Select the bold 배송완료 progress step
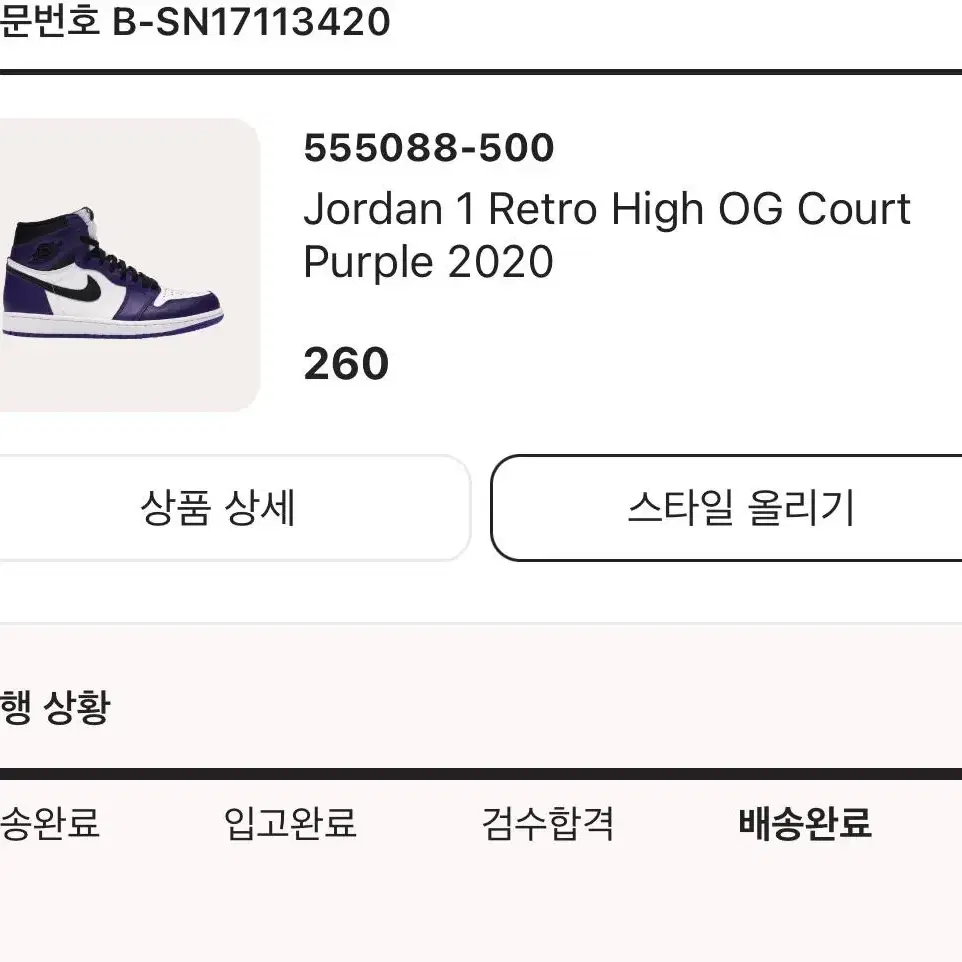Viewport: 962px width, 962px height. (x=804, y=823)
